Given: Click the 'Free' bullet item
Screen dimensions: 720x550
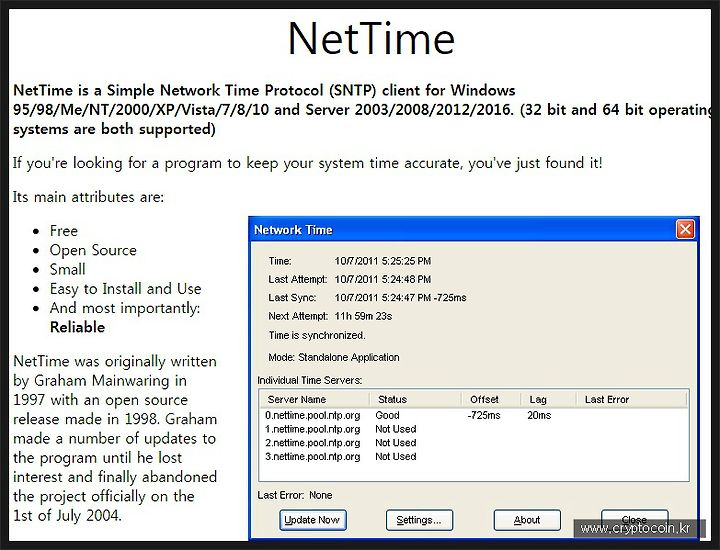Looking at the screenshot, I should click(x=64, y=231).
